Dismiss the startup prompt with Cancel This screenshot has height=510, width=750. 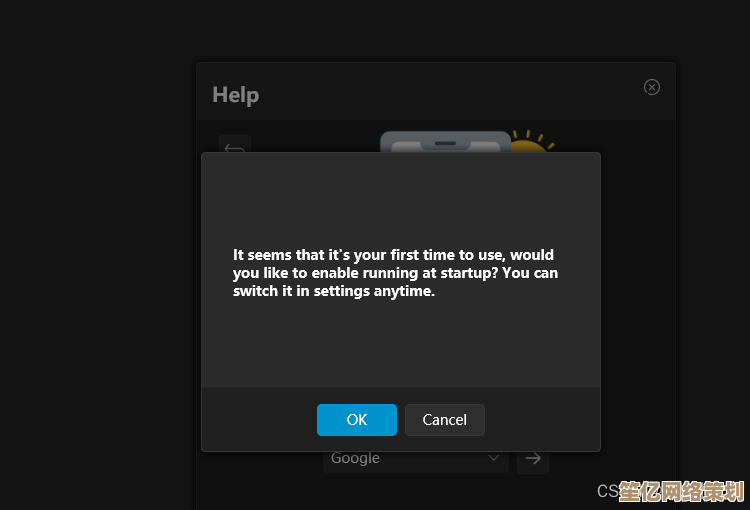(445, 420)
